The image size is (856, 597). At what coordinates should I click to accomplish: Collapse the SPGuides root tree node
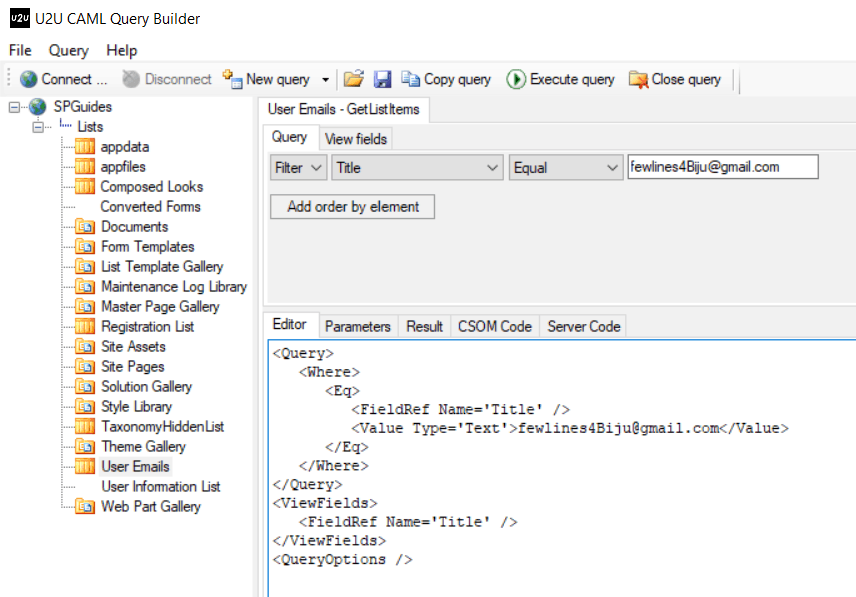pos(15,107)
